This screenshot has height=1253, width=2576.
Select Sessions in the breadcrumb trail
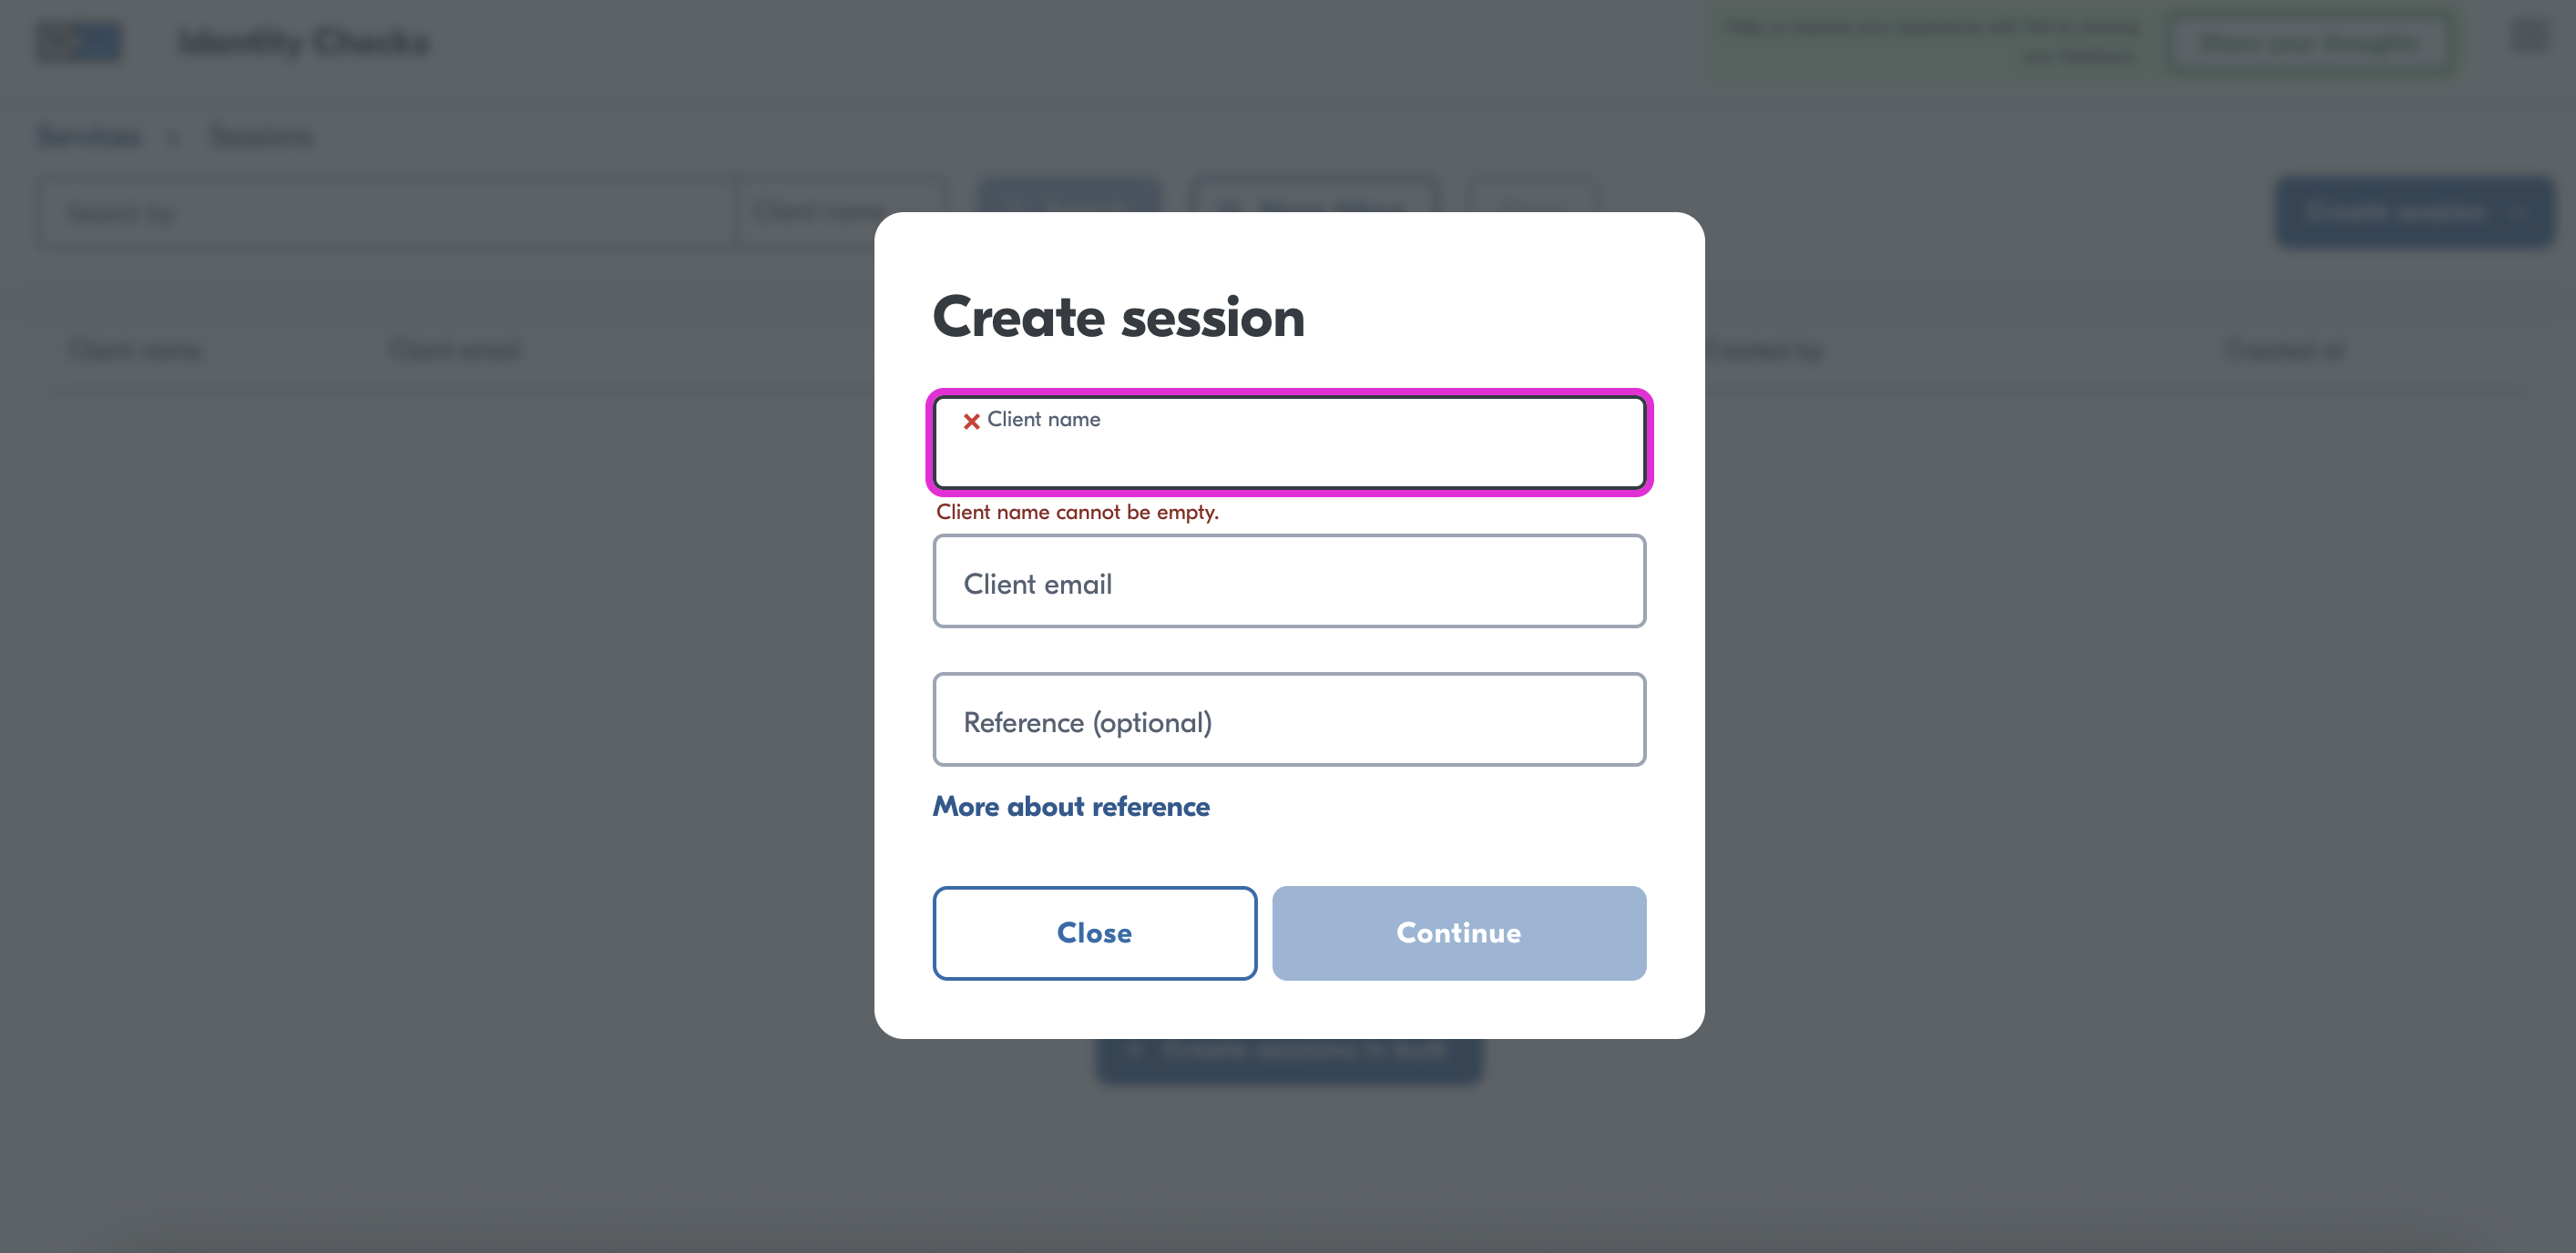[x=260, y=136]
